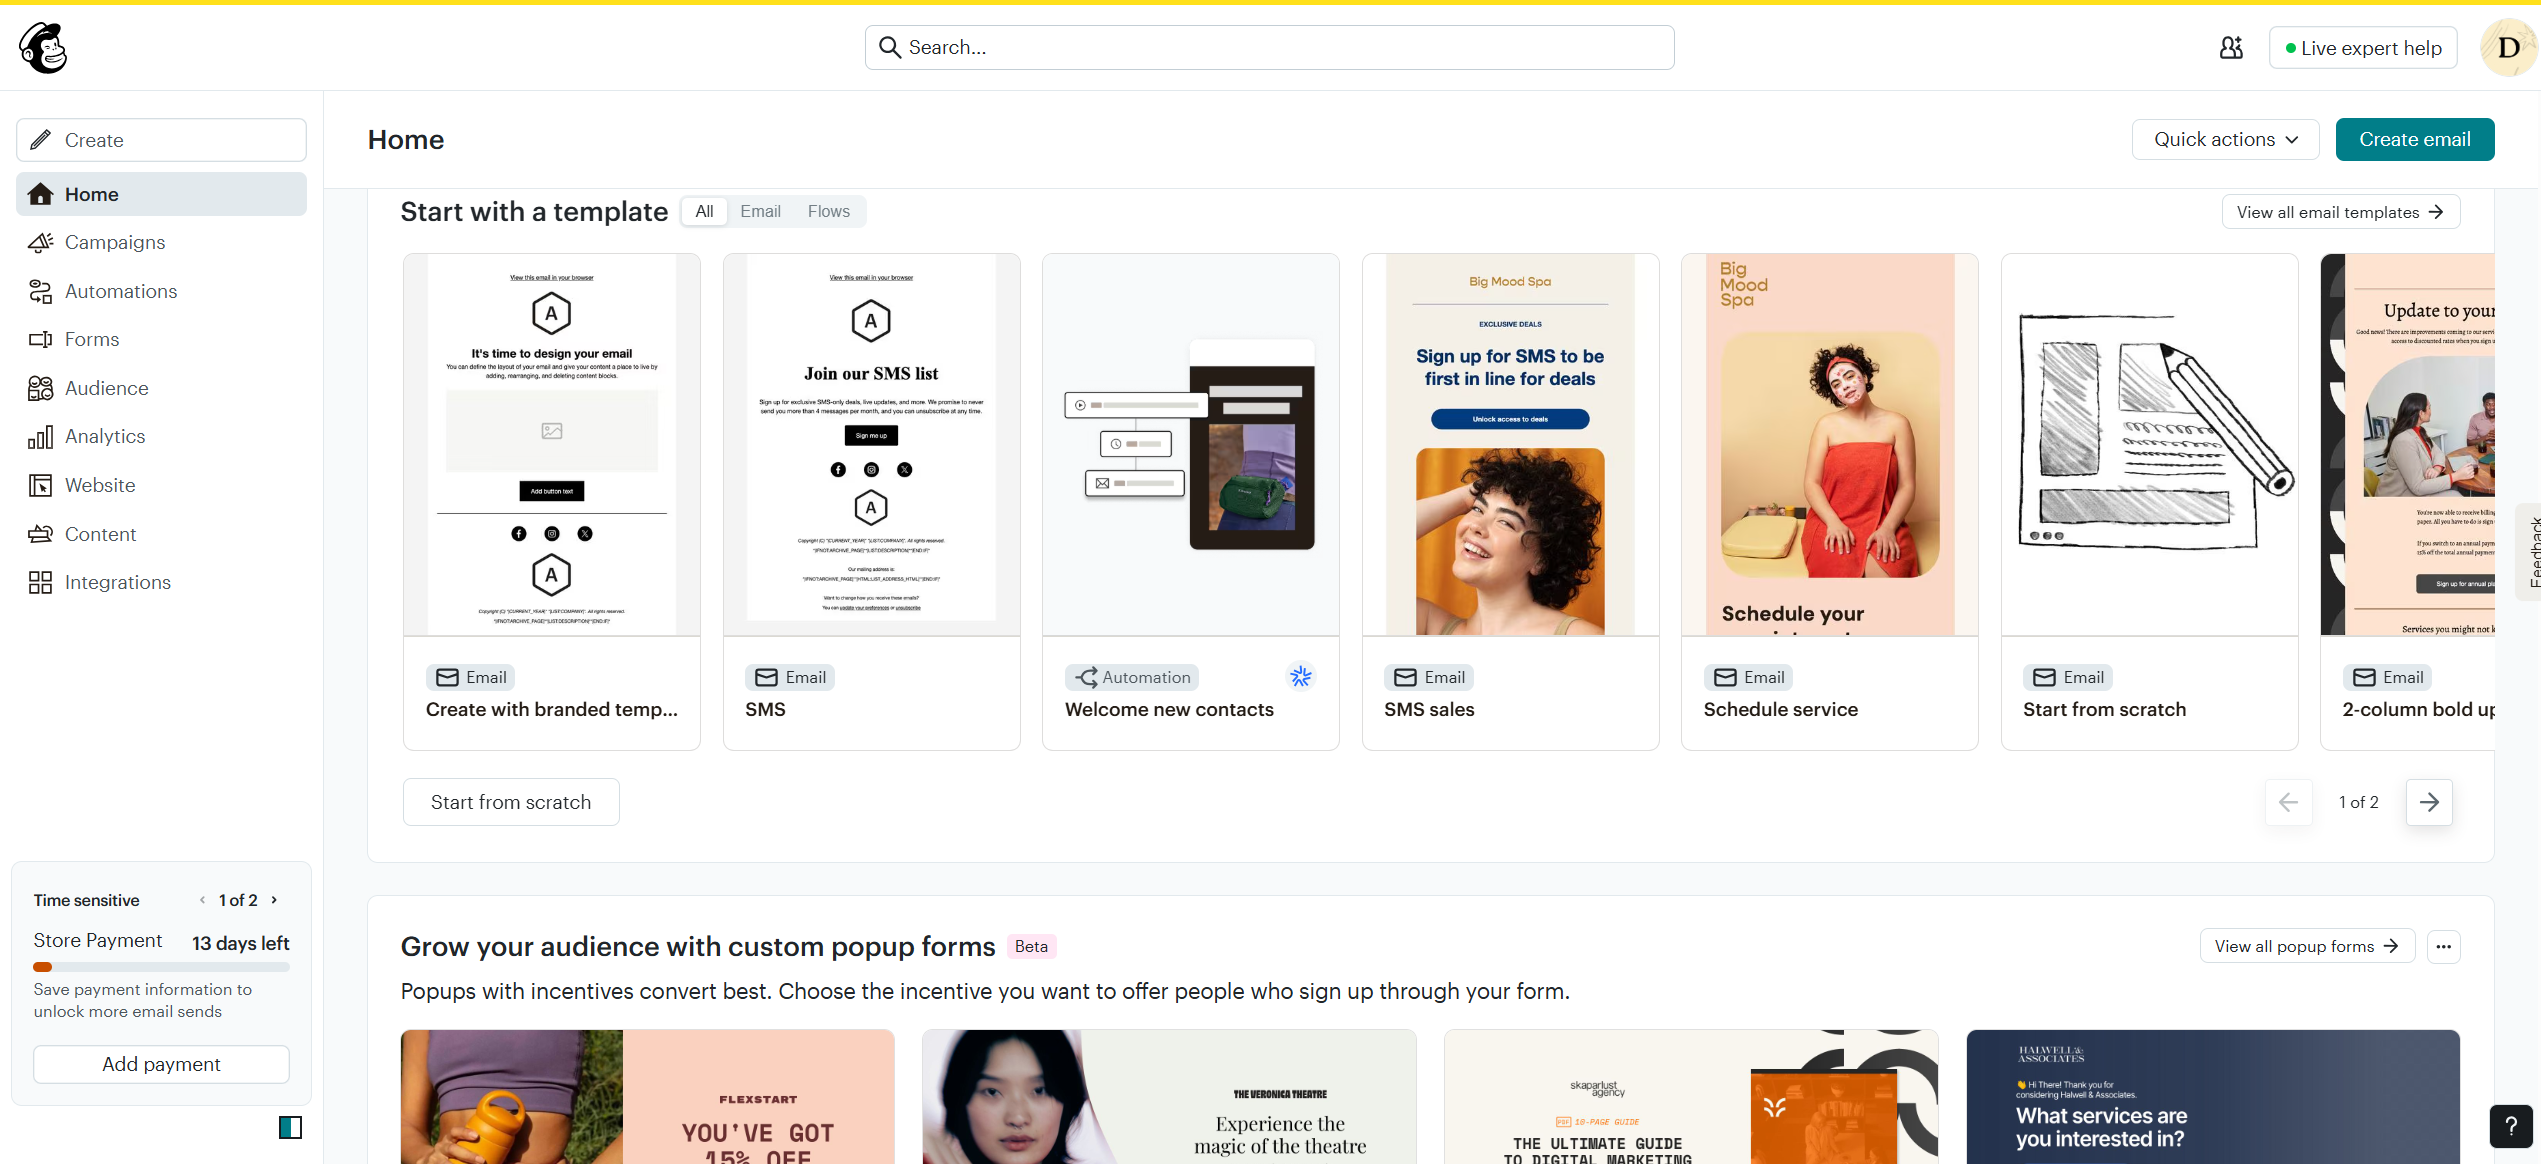Image resolution: width=2541 pixels, height=1164 pixels.
Task: Open Automations in the sidebar
Action: pyautogui.click(x=161, y=291)
